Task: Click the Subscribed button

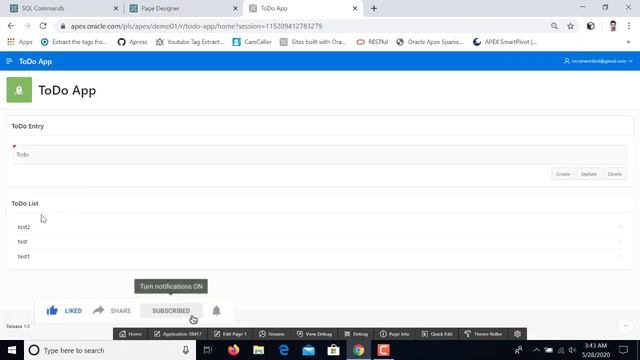Action: [171, 311]
